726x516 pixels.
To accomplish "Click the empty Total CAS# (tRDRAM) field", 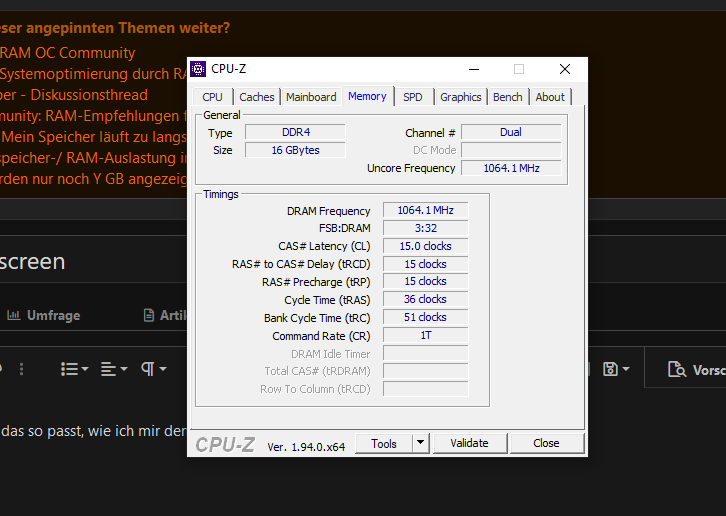I will 426,371.
